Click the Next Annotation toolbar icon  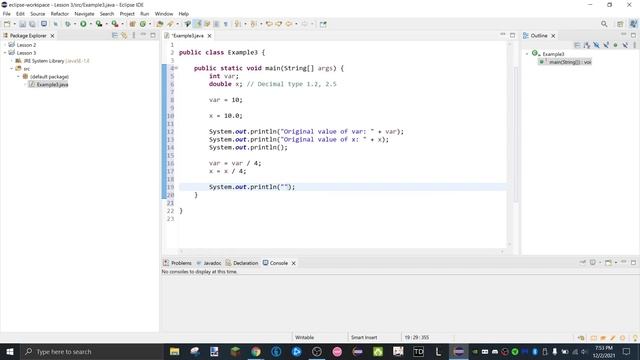238,24
